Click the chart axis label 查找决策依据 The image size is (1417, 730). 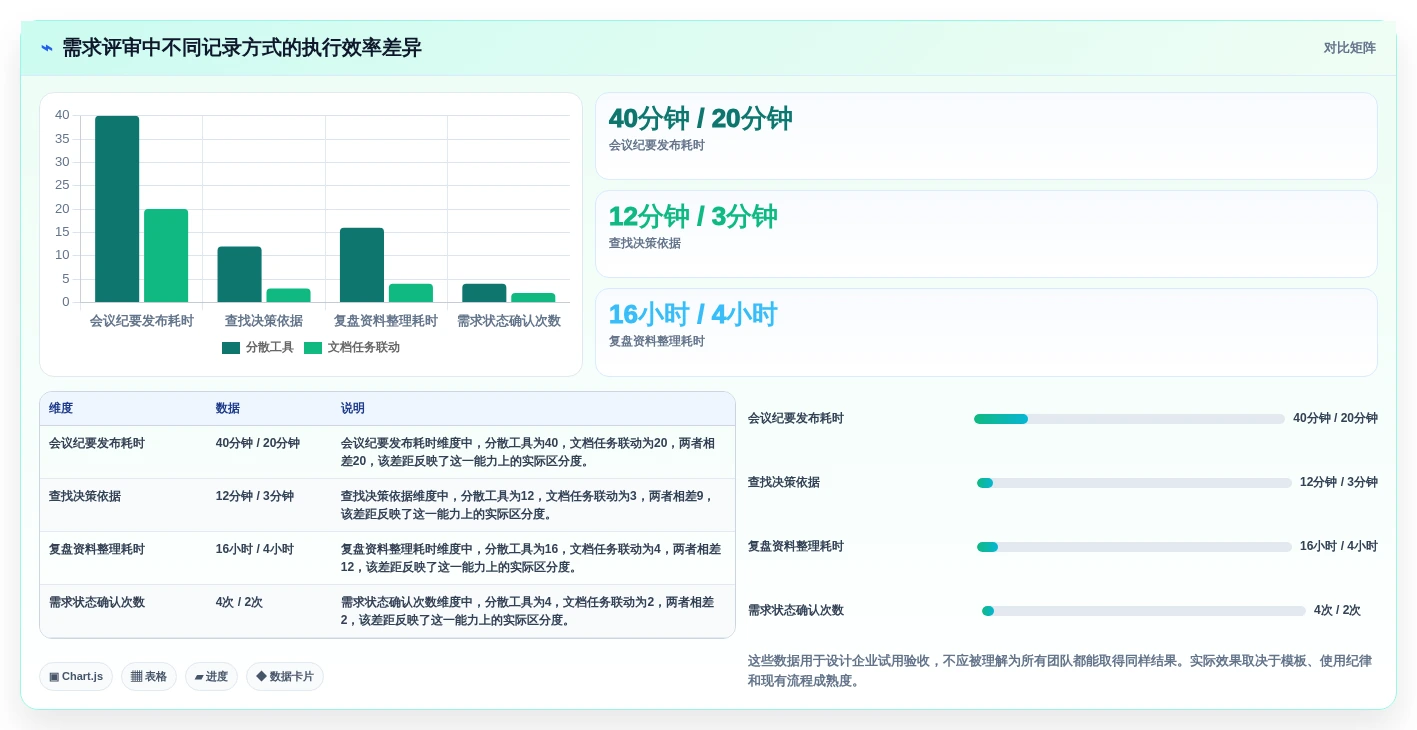pos(264,321)
